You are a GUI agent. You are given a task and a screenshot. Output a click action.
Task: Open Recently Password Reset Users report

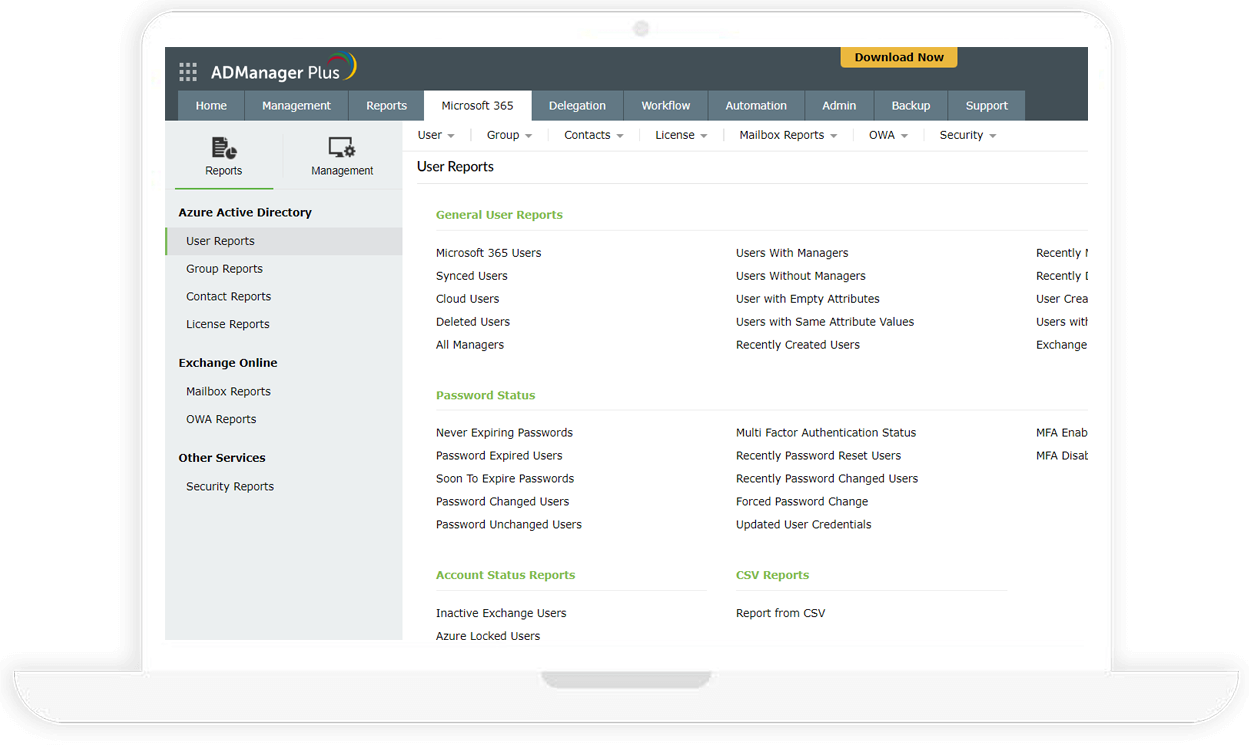[819, 456]
